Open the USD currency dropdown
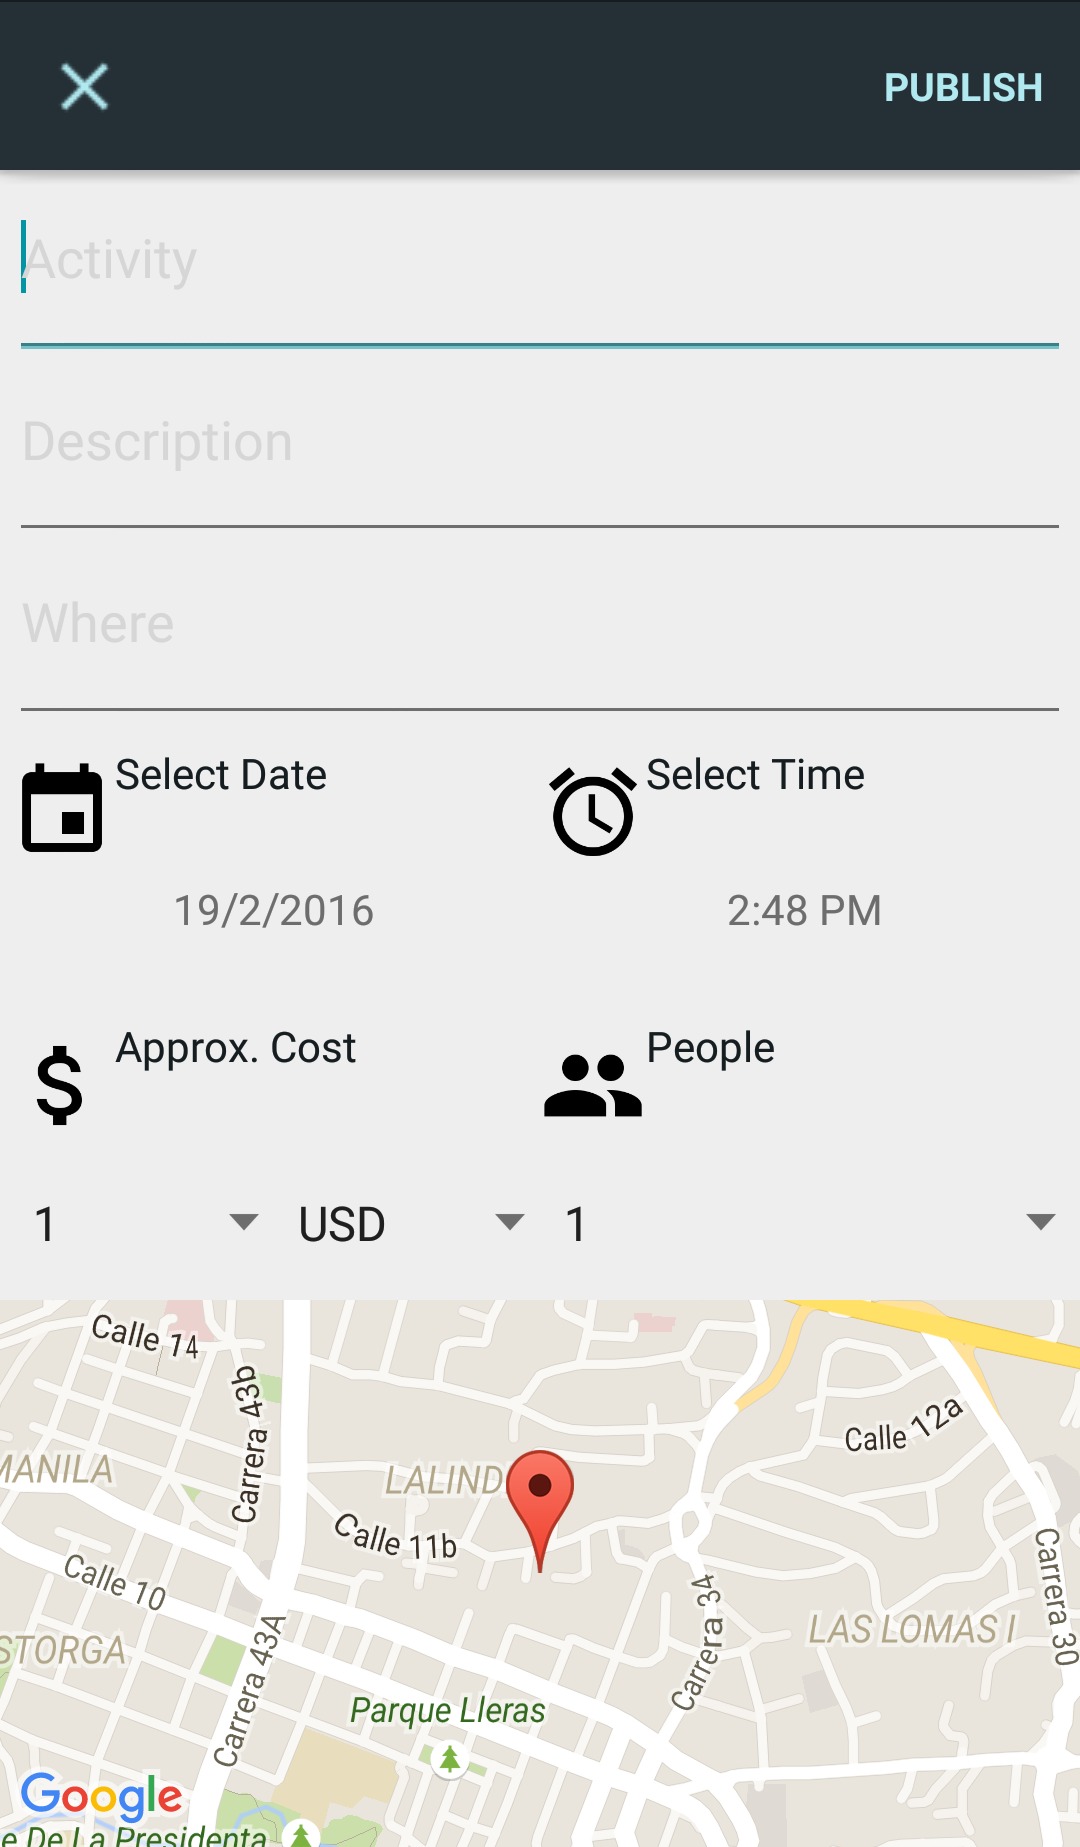This screenshot has height=1847, width=1080. click(x=410, y=1223)
